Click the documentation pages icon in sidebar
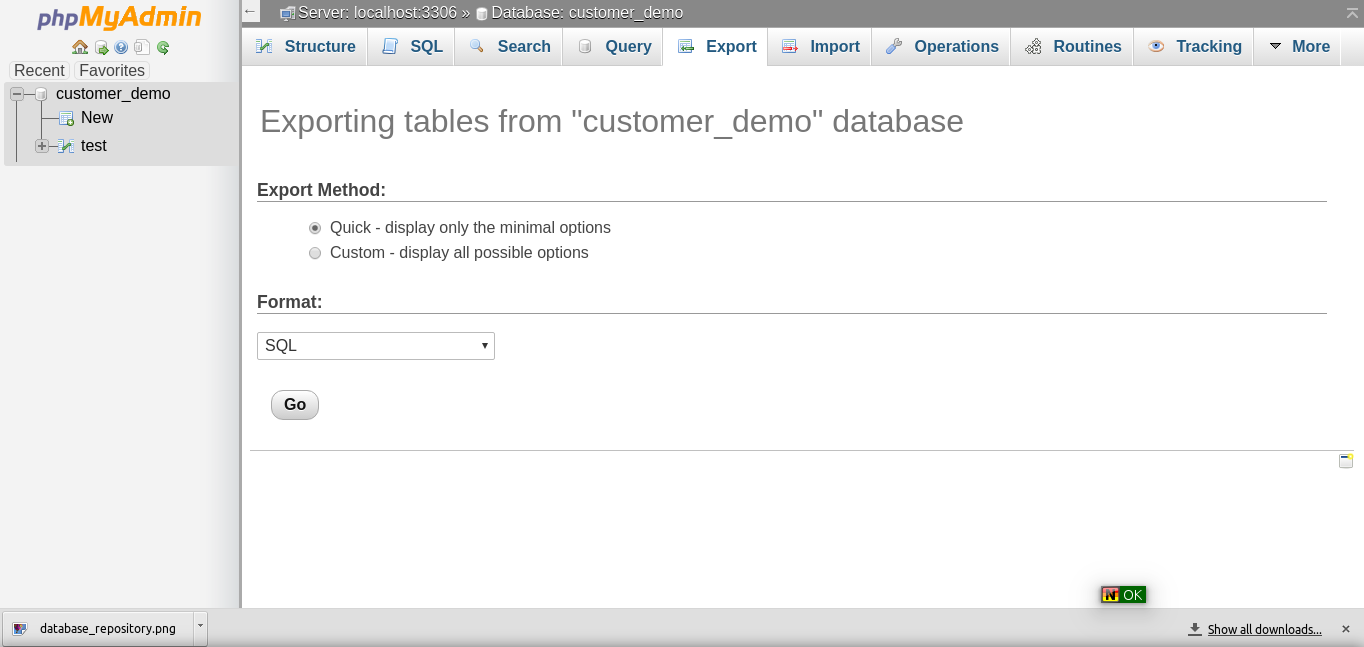This screenshot has width=1364, height=647. point(142,47)
